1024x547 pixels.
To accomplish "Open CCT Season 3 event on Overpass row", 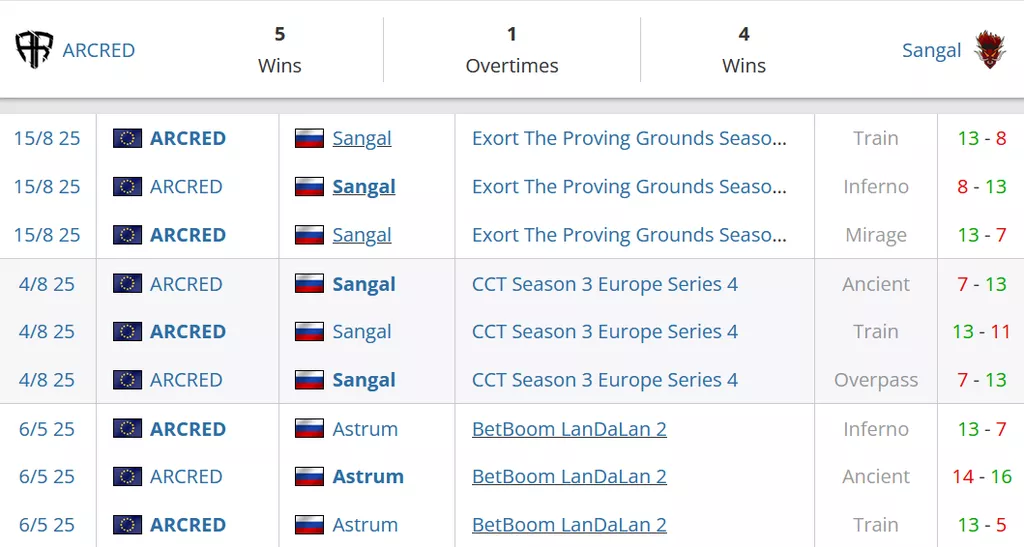I will (604, 380).
